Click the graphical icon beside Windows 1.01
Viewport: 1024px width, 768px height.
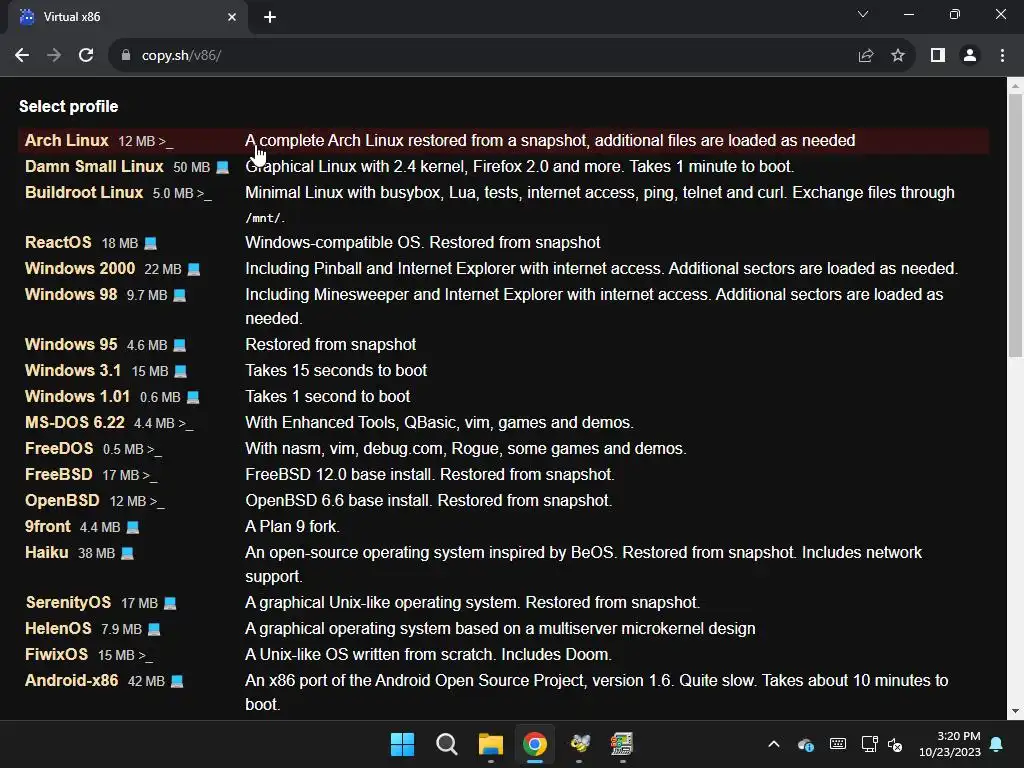click(193, 397)
